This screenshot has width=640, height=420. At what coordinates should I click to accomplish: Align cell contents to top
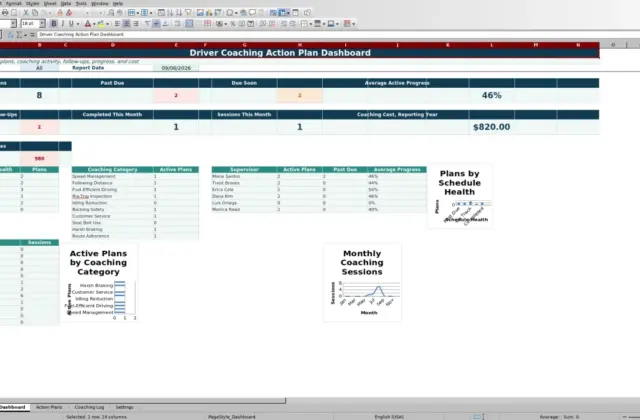[147, 24]
